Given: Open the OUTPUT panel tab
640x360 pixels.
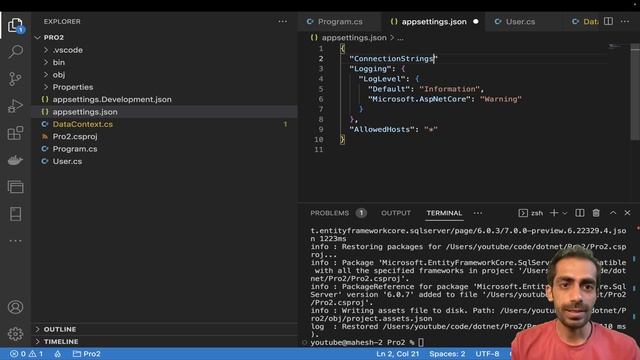Looking at the screenshot, I should (x=396, y=213).
